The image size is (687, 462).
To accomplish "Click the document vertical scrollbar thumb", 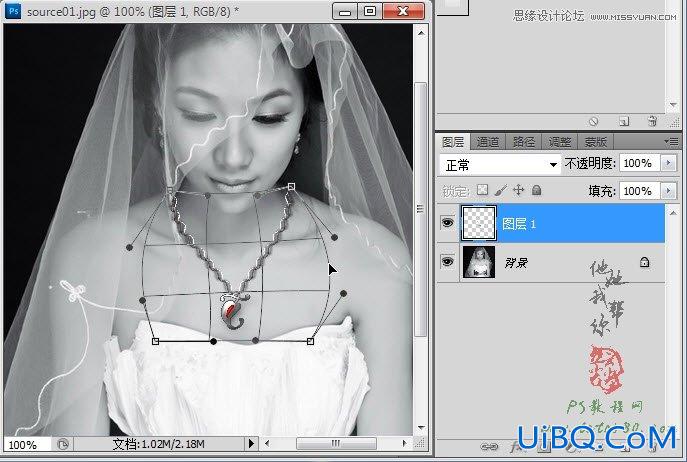I will click(421, 209).
